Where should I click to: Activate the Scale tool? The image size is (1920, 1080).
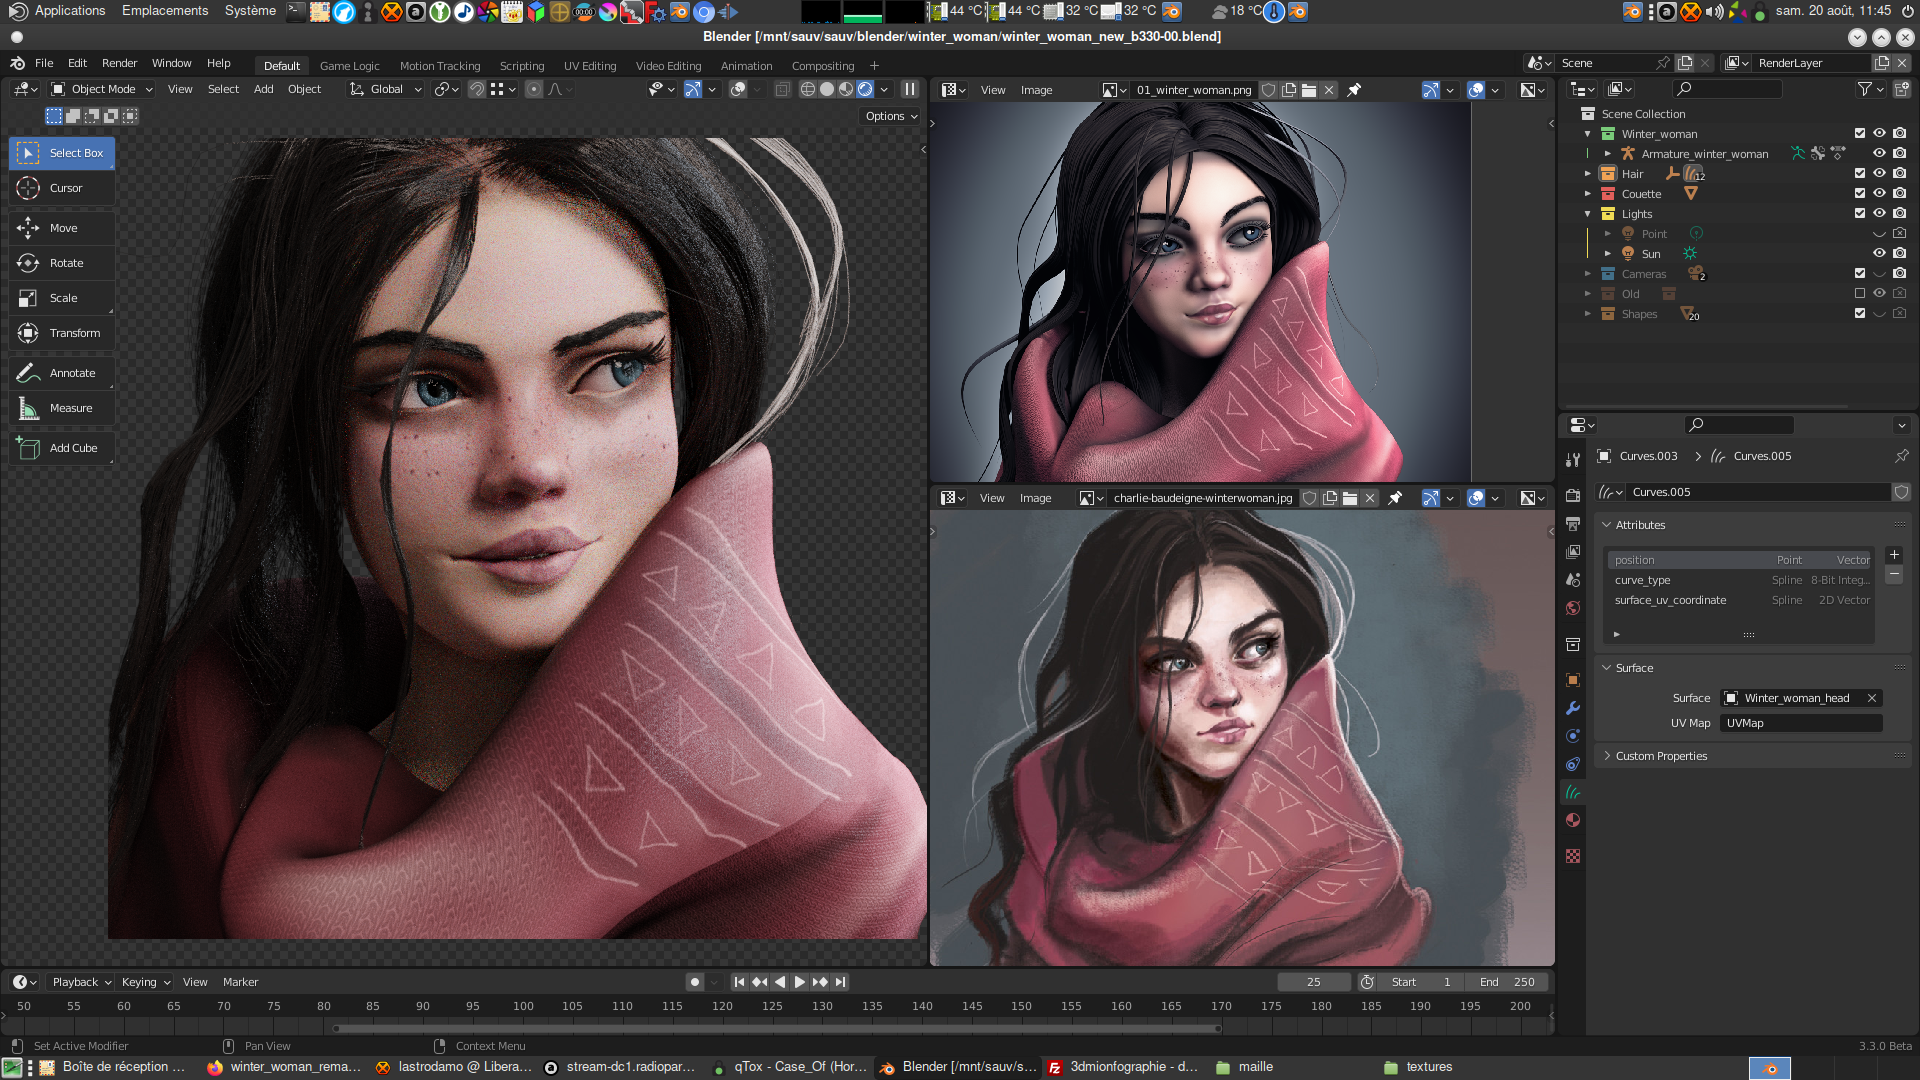click(x=62, y=298)
